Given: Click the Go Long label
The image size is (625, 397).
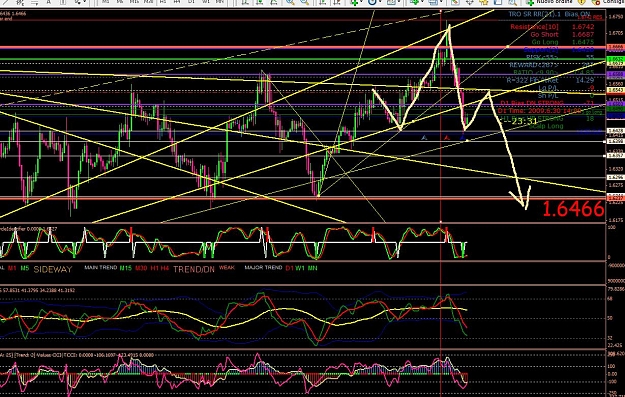Looking at the screenshot, I should point(545,42).
